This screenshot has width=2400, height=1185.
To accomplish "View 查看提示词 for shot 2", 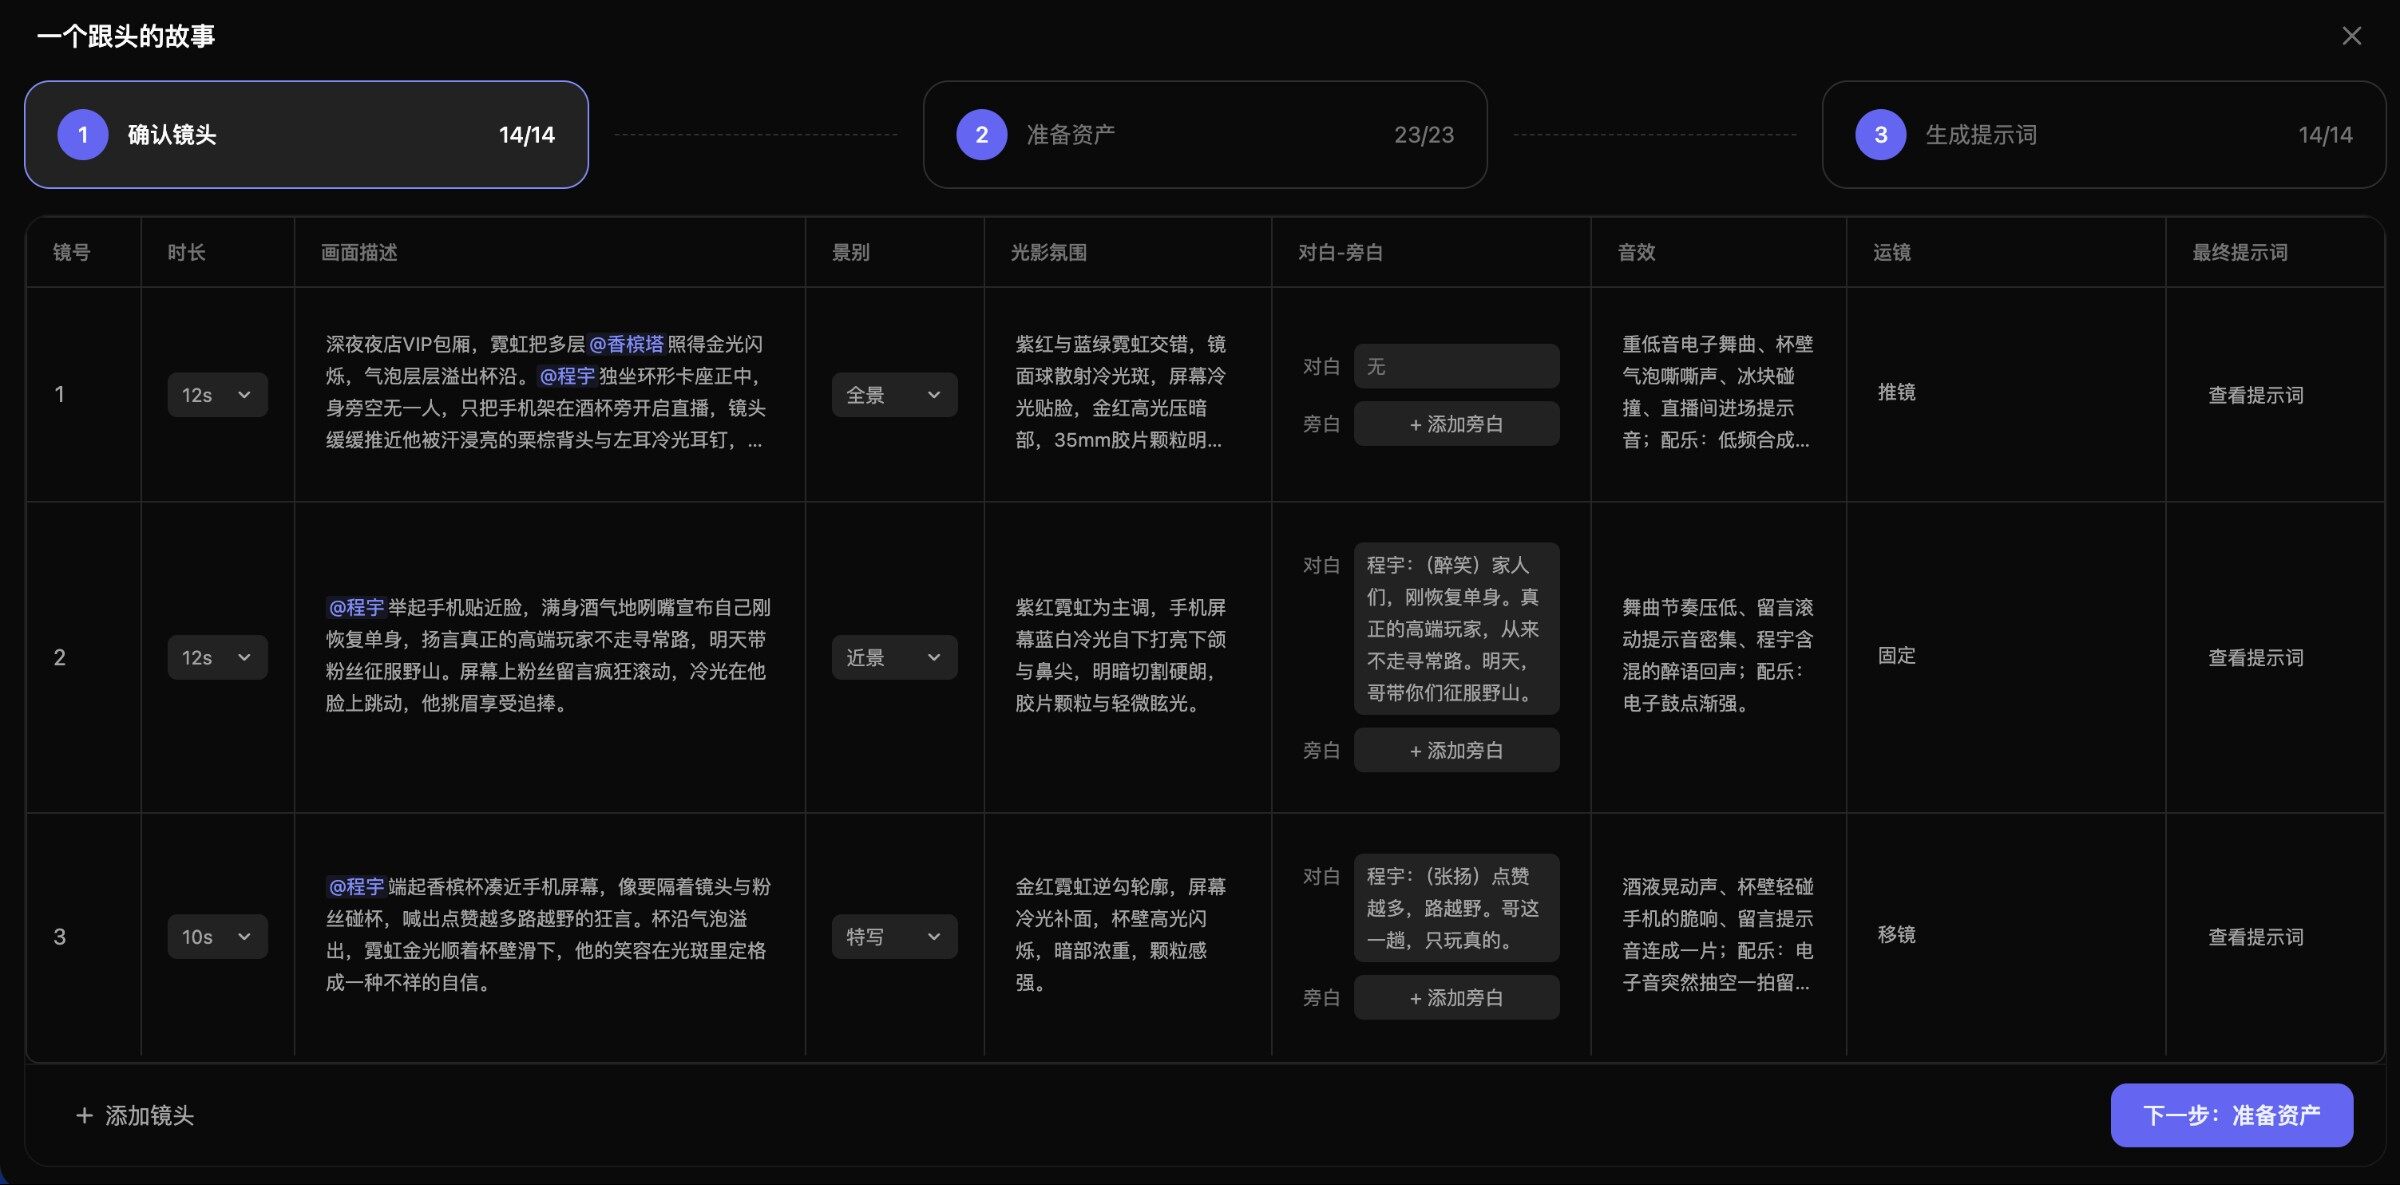I will [x=2256, y=657].
